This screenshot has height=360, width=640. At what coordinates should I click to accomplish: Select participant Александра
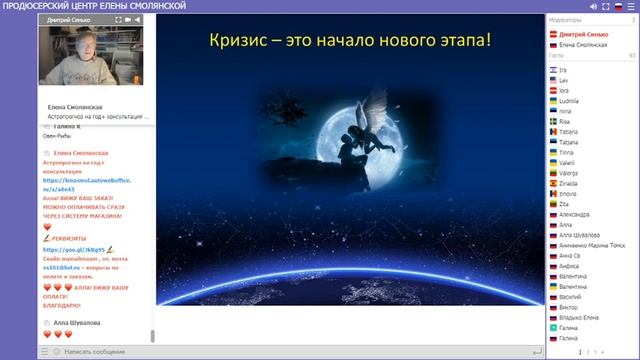click(x=574, y=215)
